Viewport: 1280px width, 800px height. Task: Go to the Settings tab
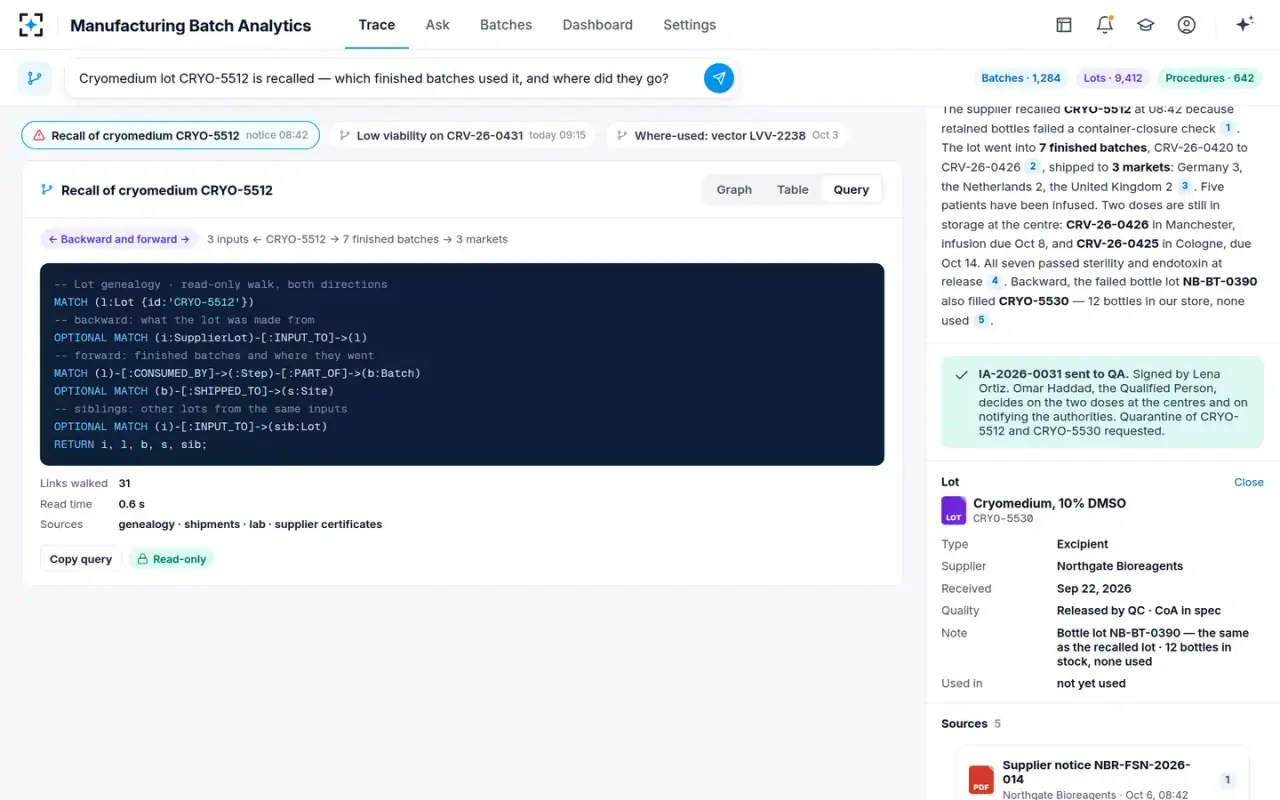[690, 25]
